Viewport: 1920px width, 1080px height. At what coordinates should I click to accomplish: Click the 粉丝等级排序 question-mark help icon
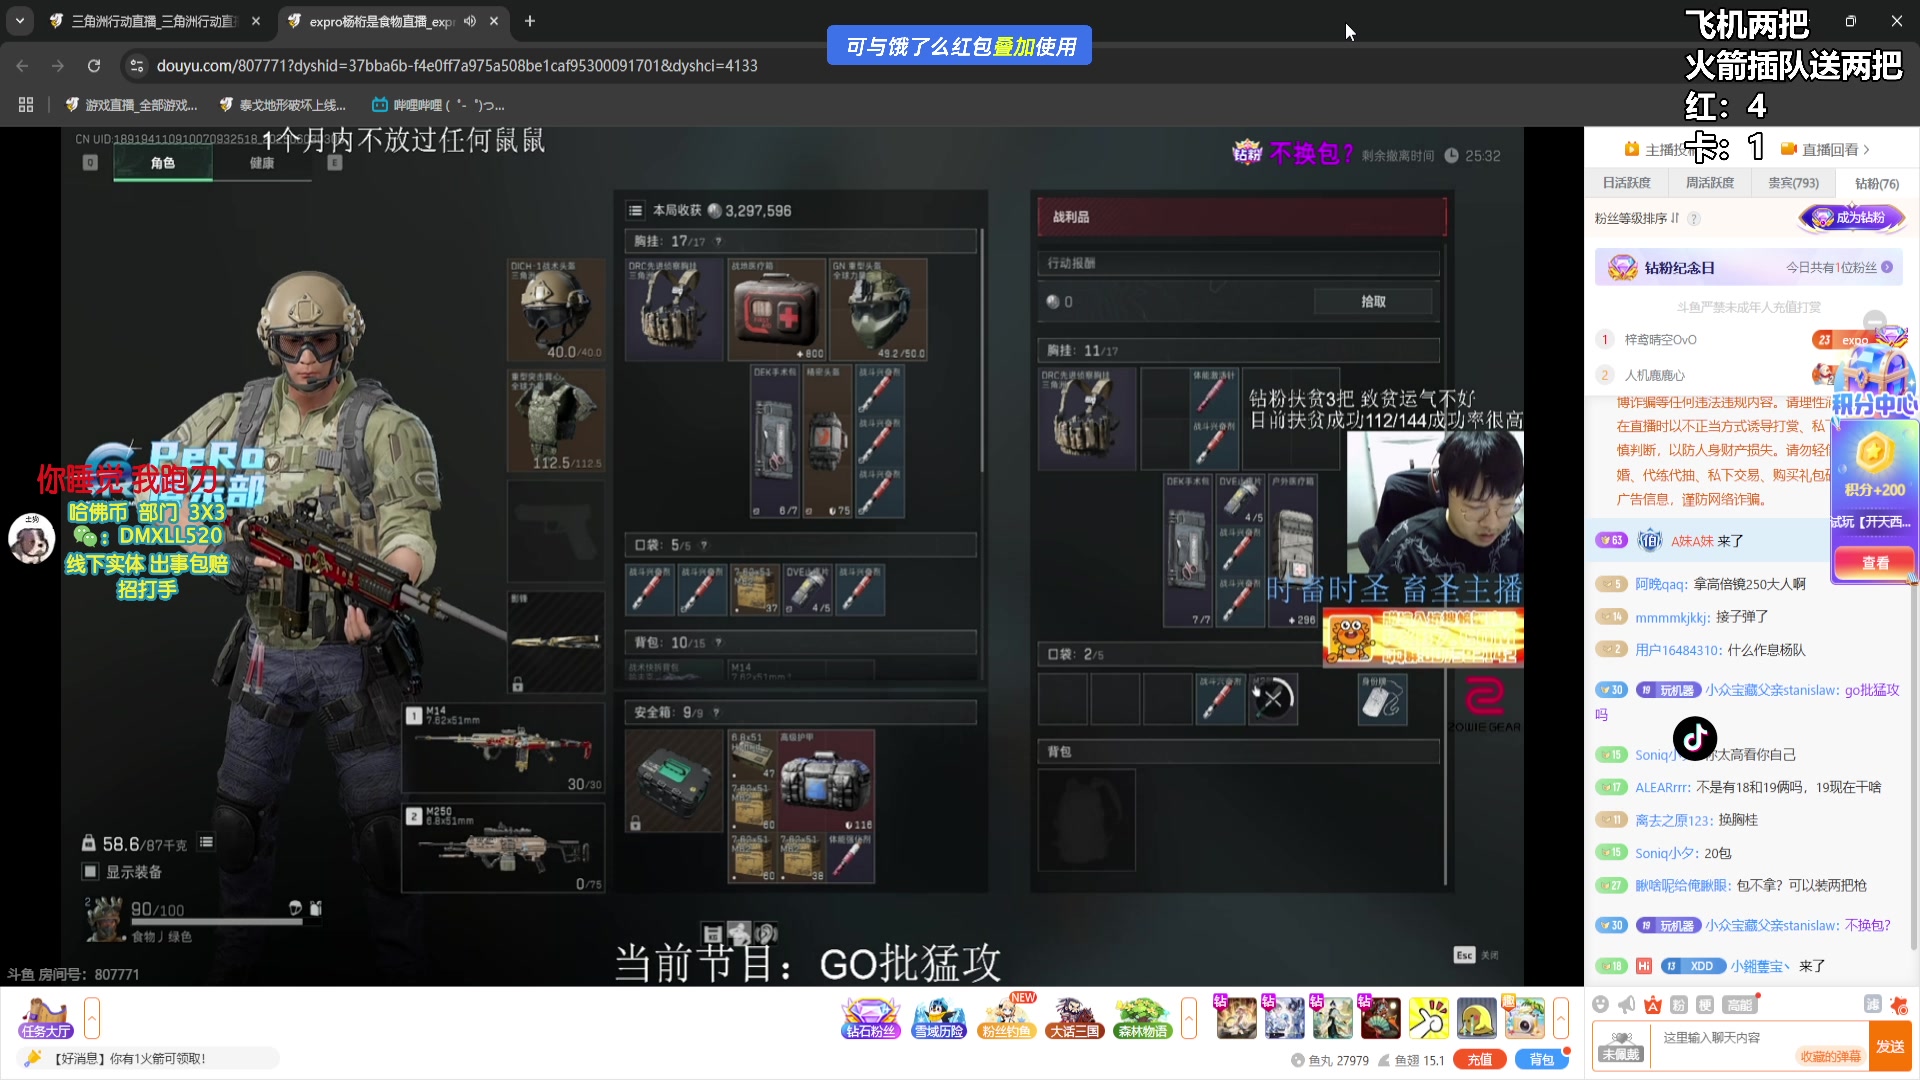point(1693,218)
